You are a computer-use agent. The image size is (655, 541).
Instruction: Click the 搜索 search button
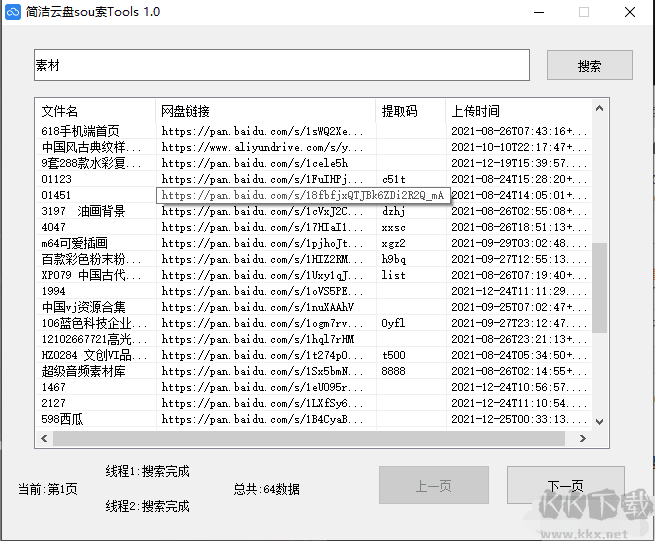(x=589, y=66)
